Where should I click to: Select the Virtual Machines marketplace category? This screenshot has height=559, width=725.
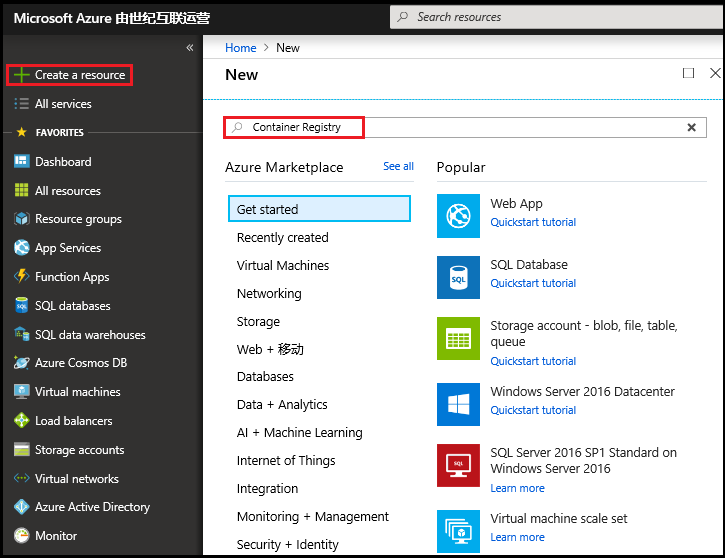pos(283,265)
